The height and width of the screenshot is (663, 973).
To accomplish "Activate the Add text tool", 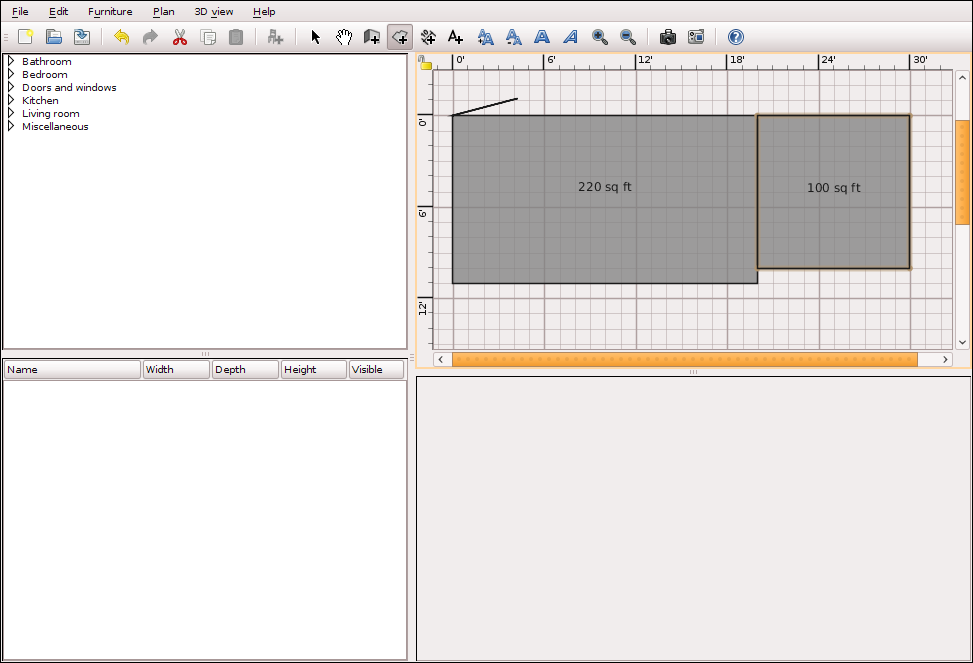I will [455, 37].
